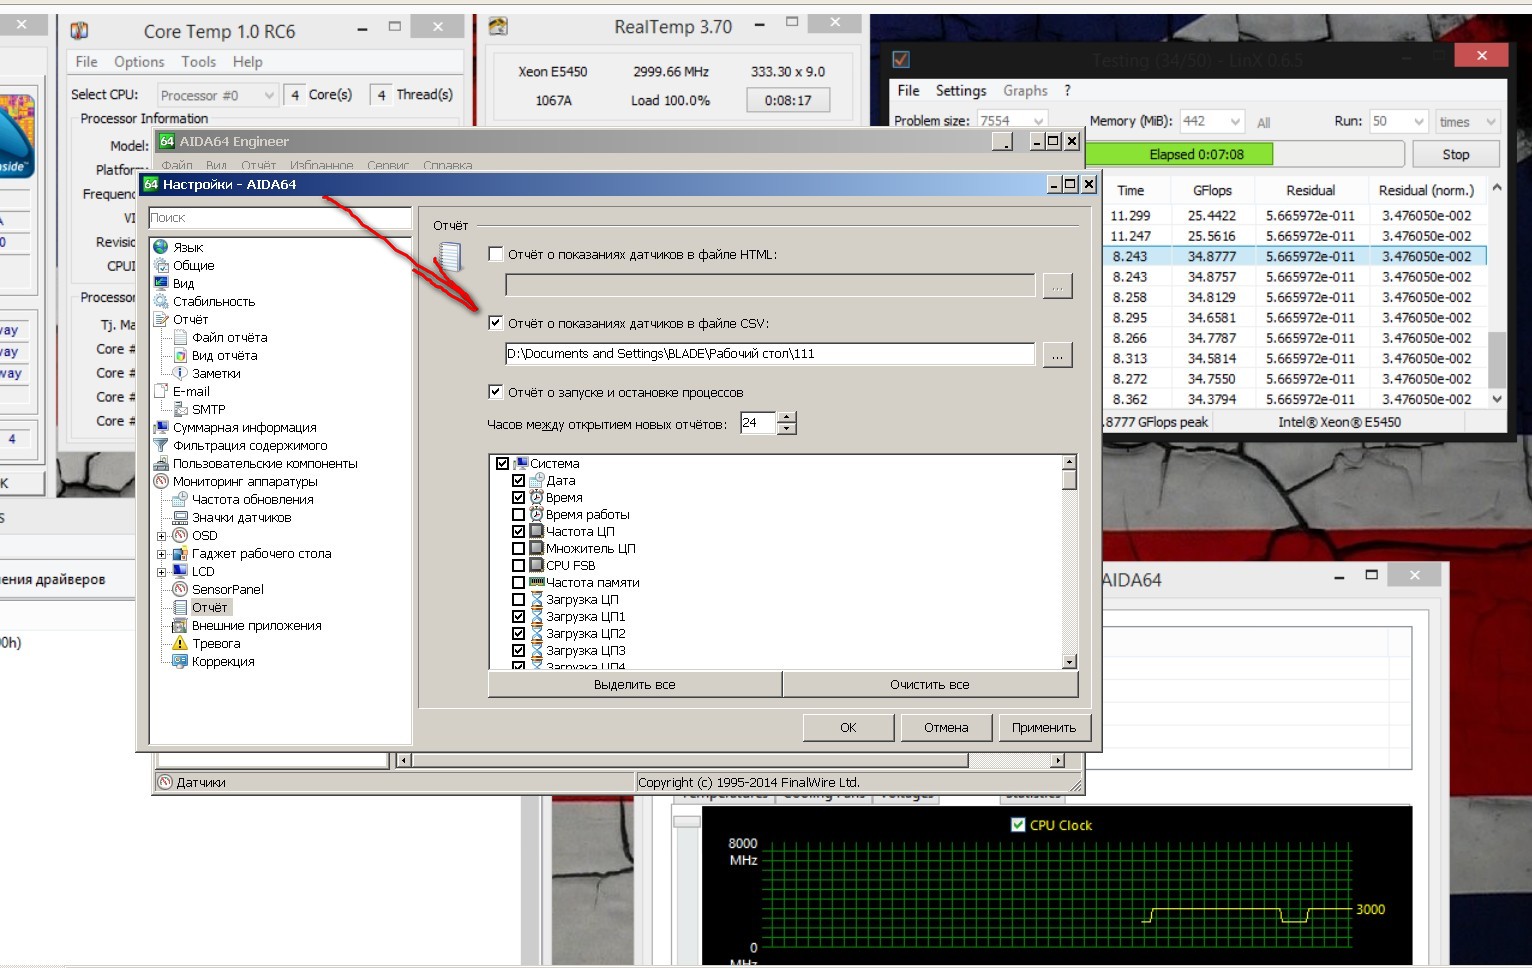Toggle the CPU Clock graph checkbox
1532x968 pixels.
1018,825
